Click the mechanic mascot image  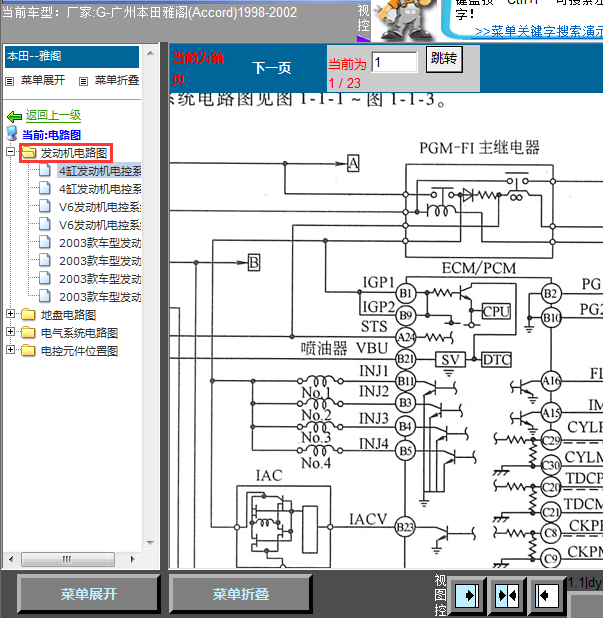click(404, 20)
